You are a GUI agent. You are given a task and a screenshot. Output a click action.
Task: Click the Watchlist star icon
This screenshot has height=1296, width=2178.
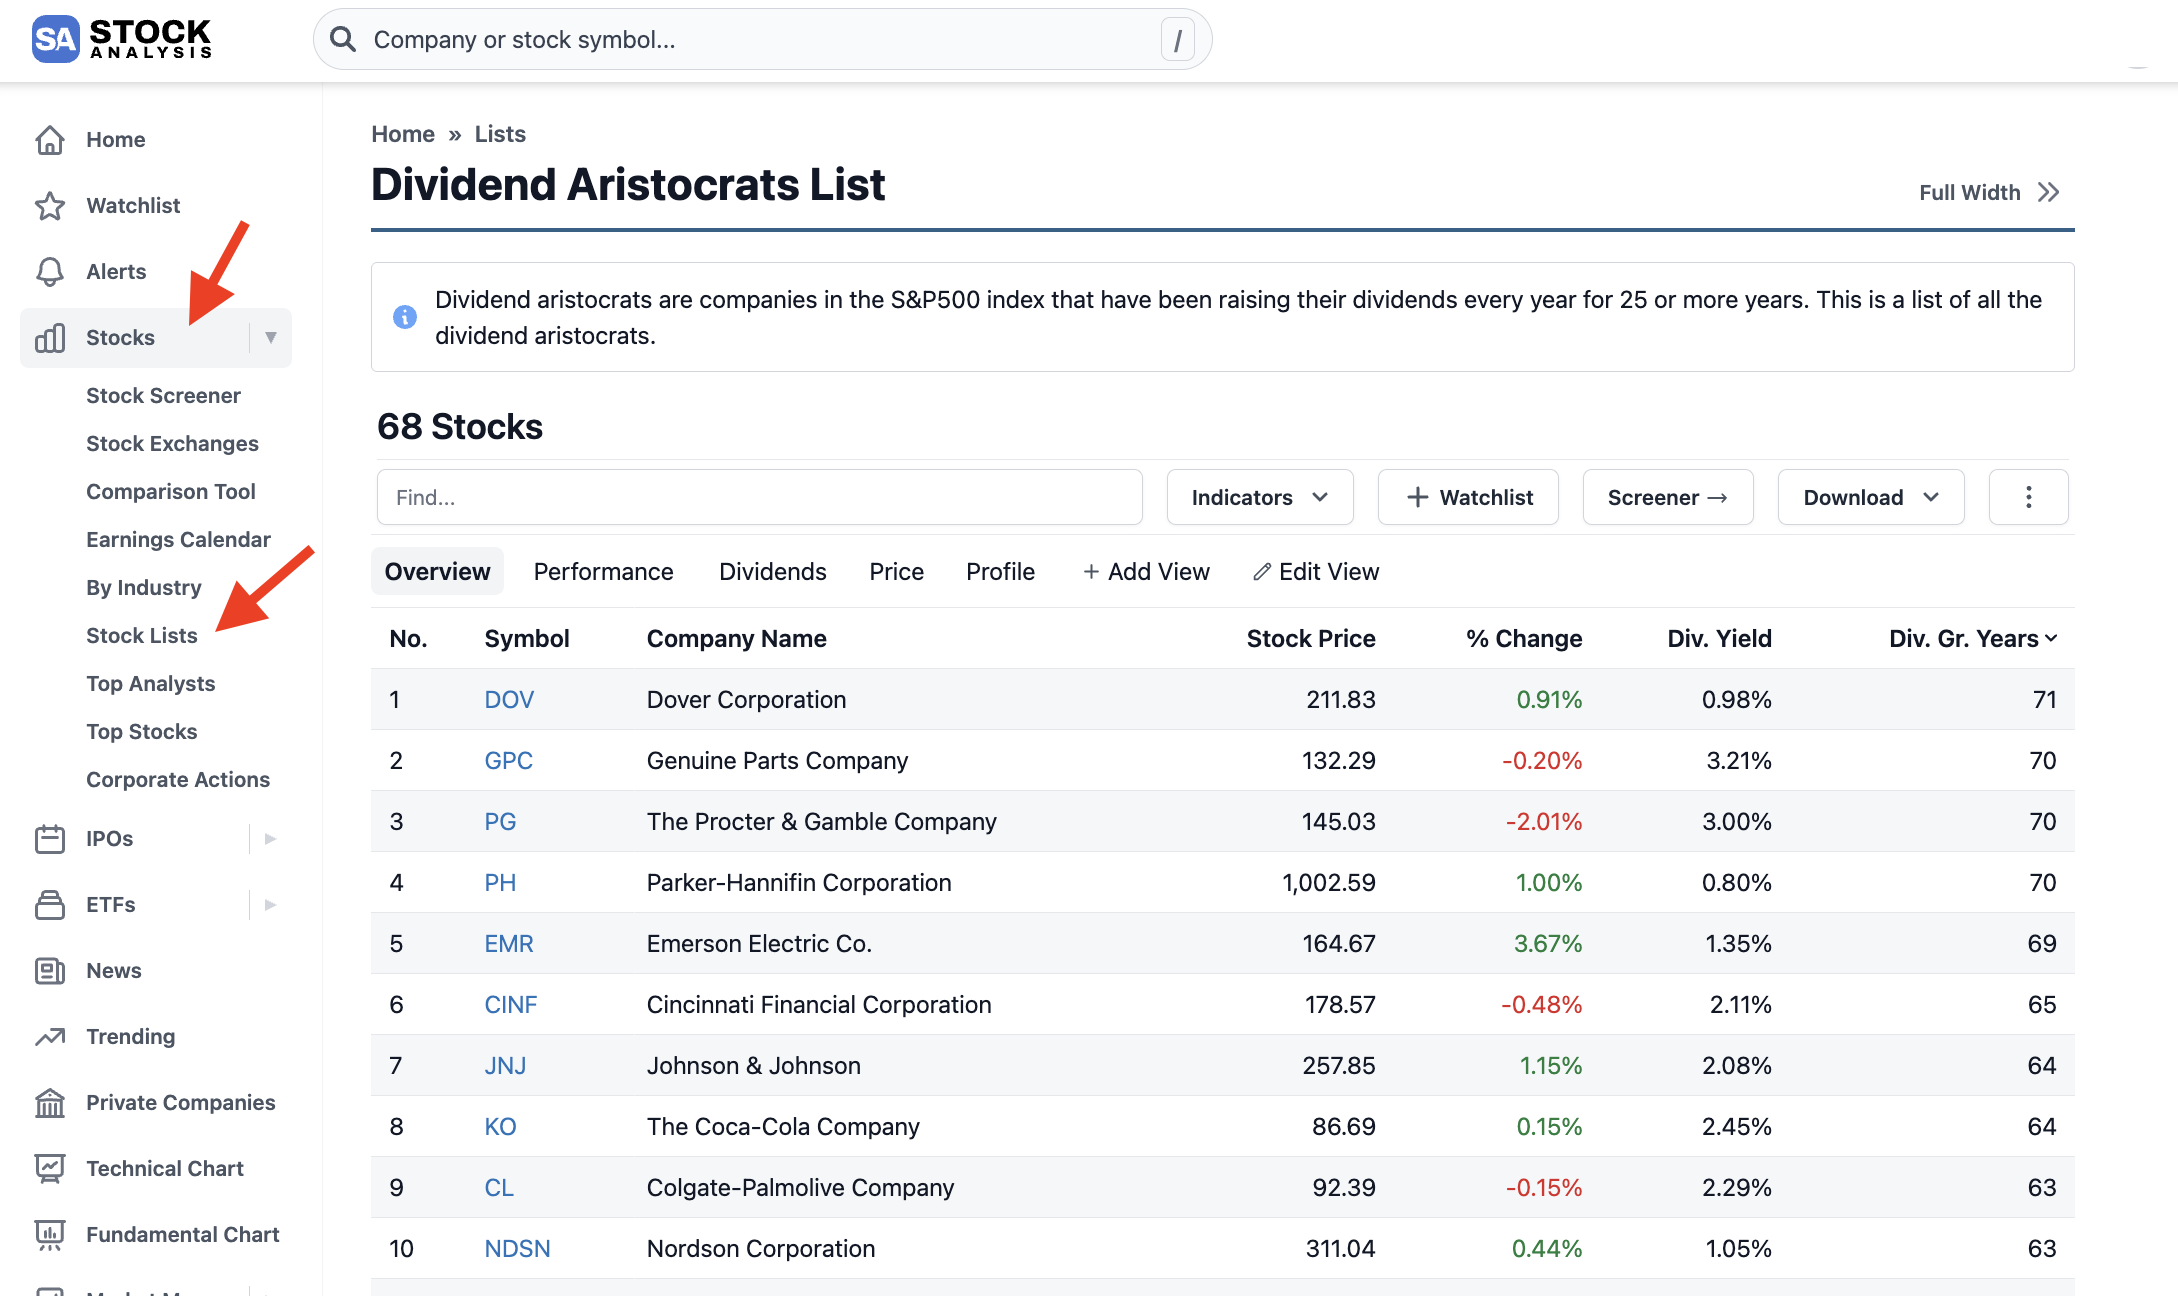pyautogui.click(x=50, y=206)
